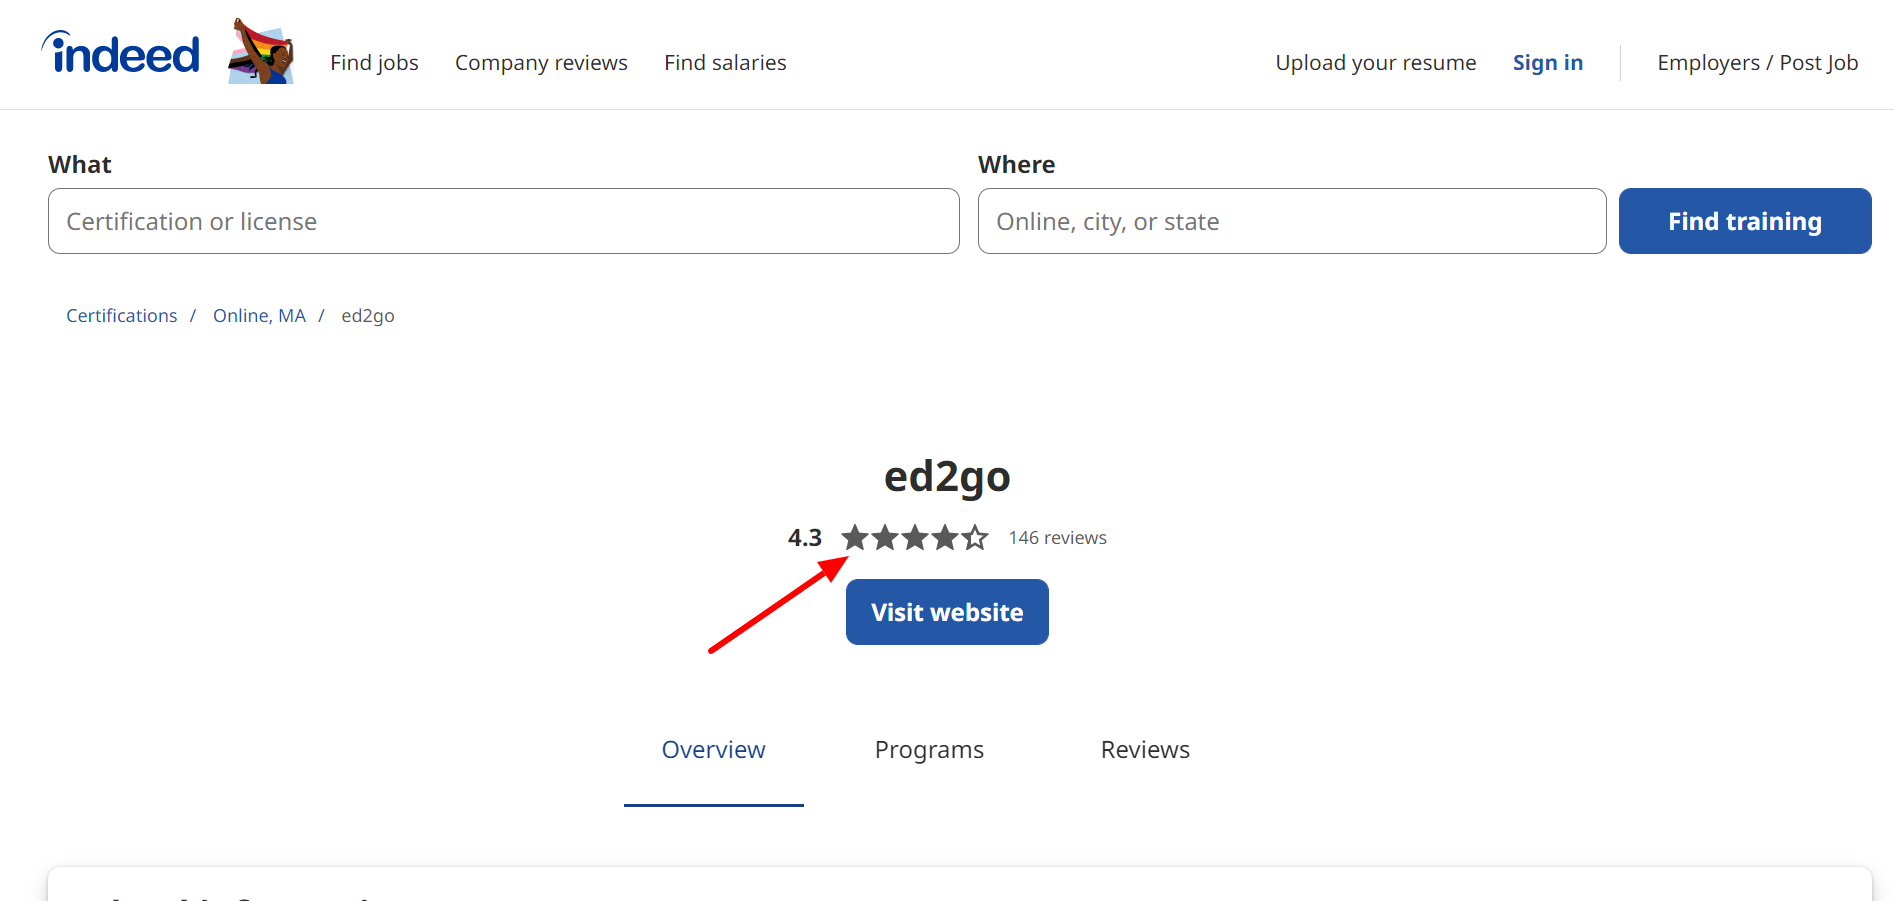
Task: Select the first star in the rating
Action: pos(856,537)
